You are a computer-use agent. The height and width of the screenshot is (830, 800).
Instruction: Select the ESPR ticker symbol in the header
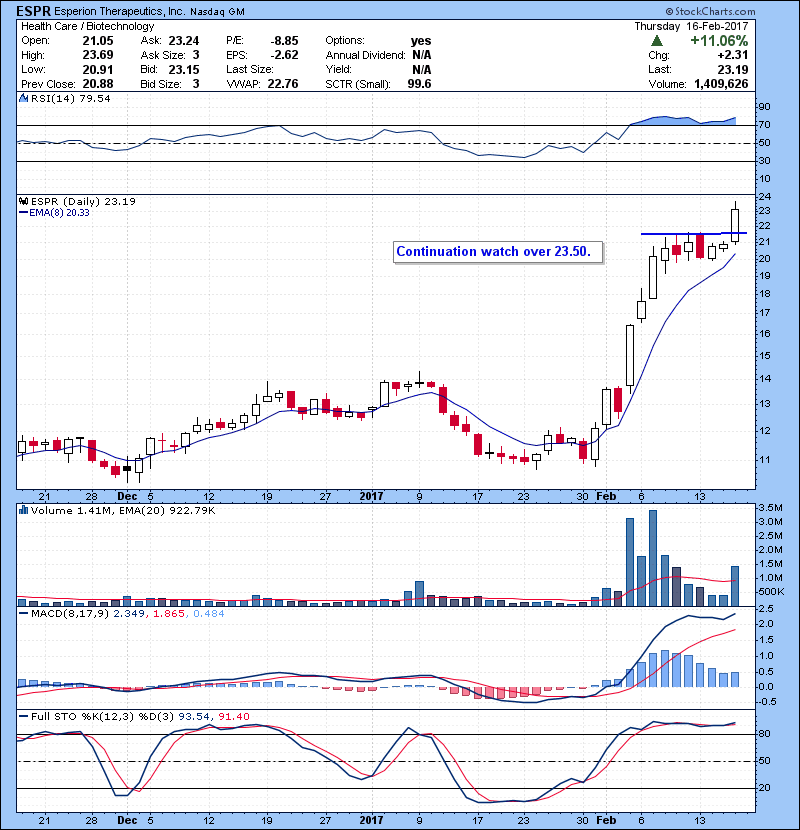point(33,11)
